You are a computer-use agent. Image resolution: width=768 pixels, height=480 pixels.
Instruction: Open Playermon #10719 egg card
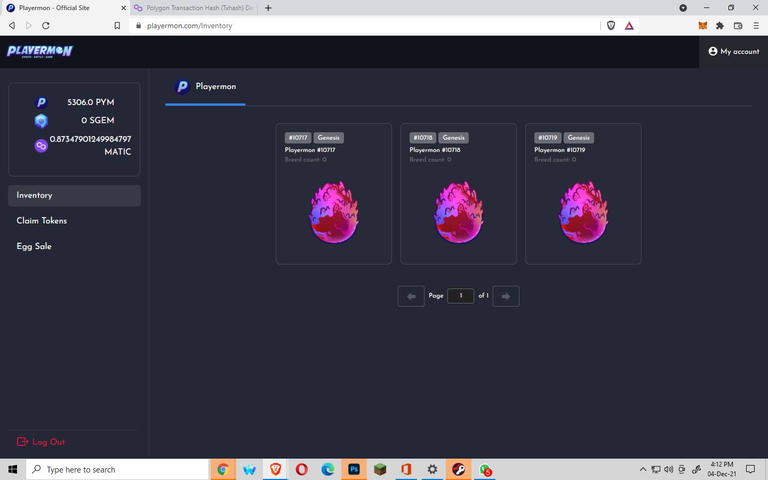coord(583,194)
